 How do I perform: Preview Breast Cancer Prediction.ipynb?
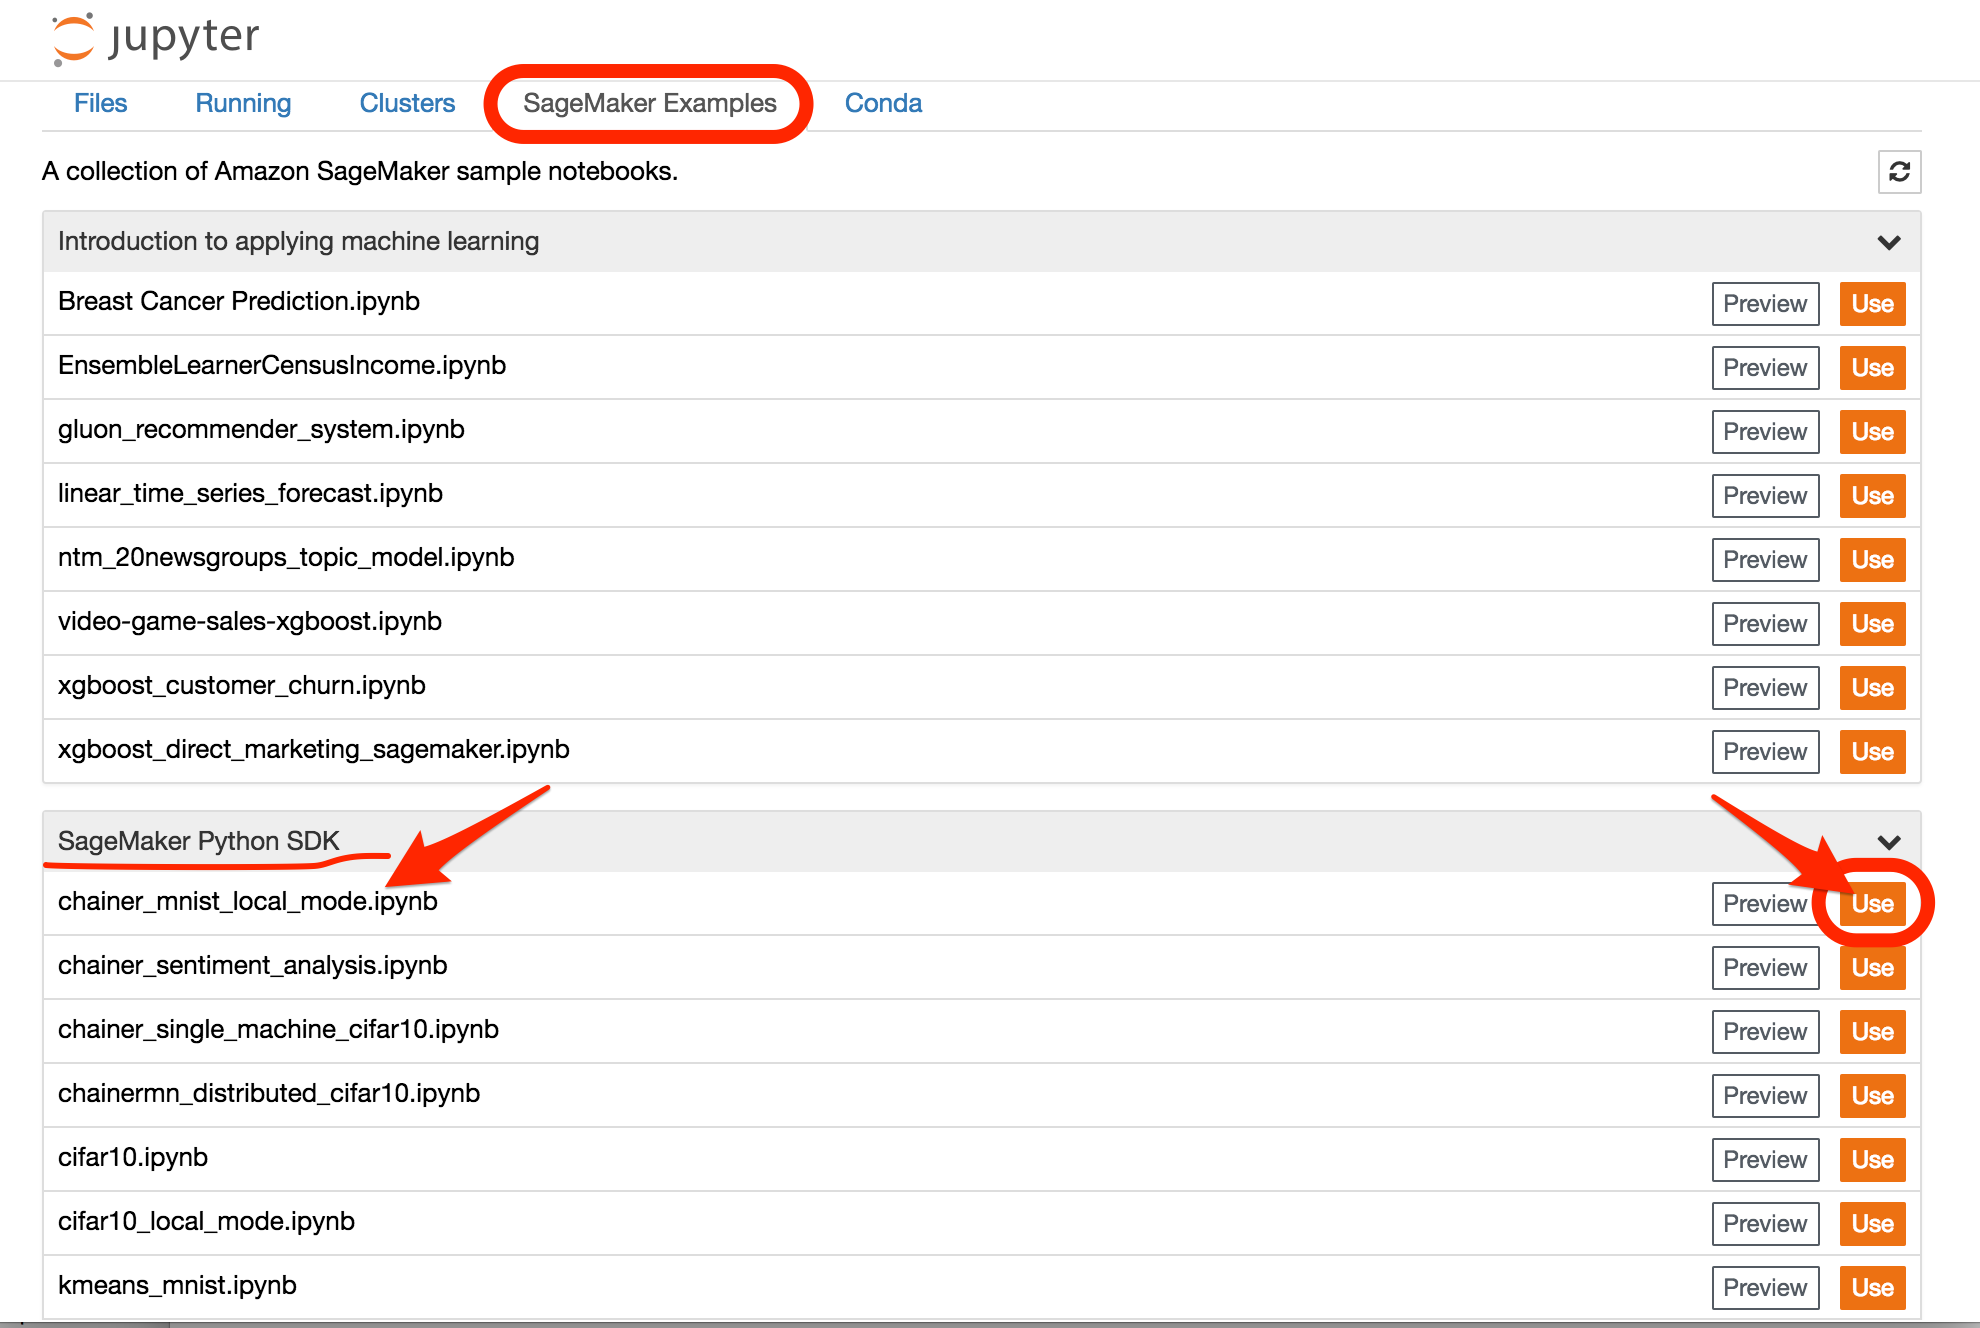point(1764,304)
